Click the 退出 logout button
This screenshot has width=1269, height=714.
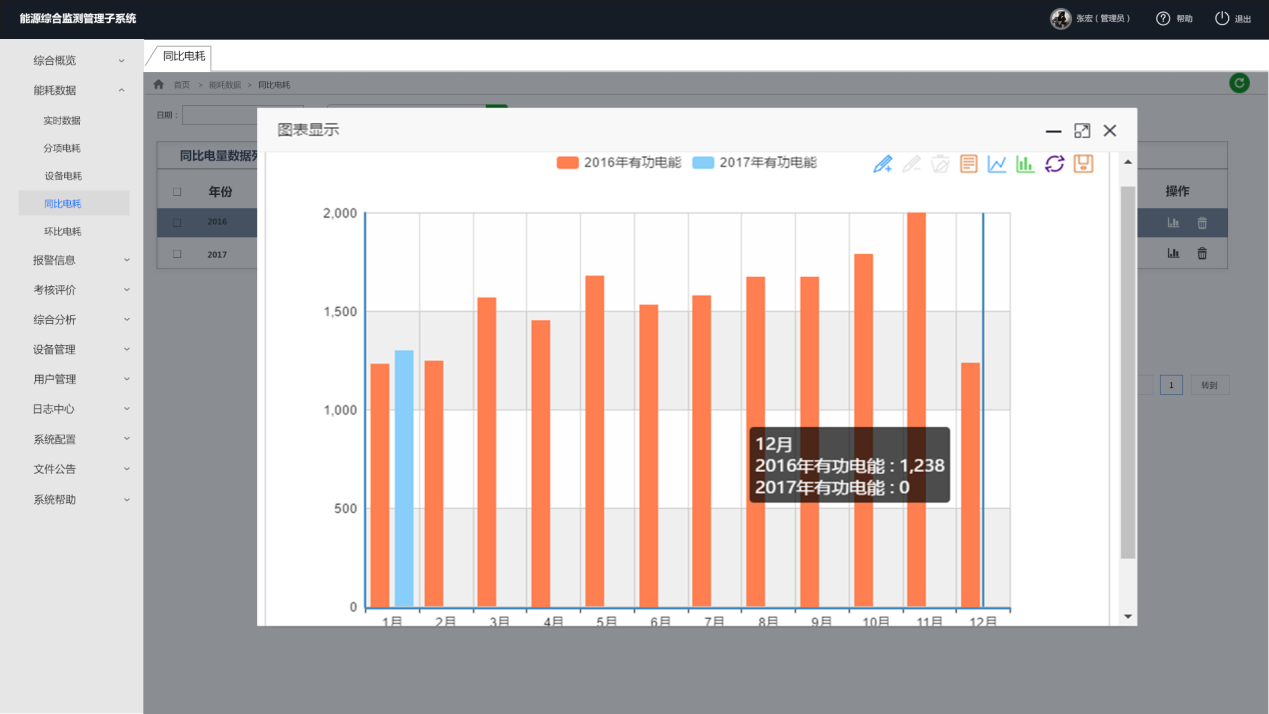pyautogui.click(x=1233, y=19)
